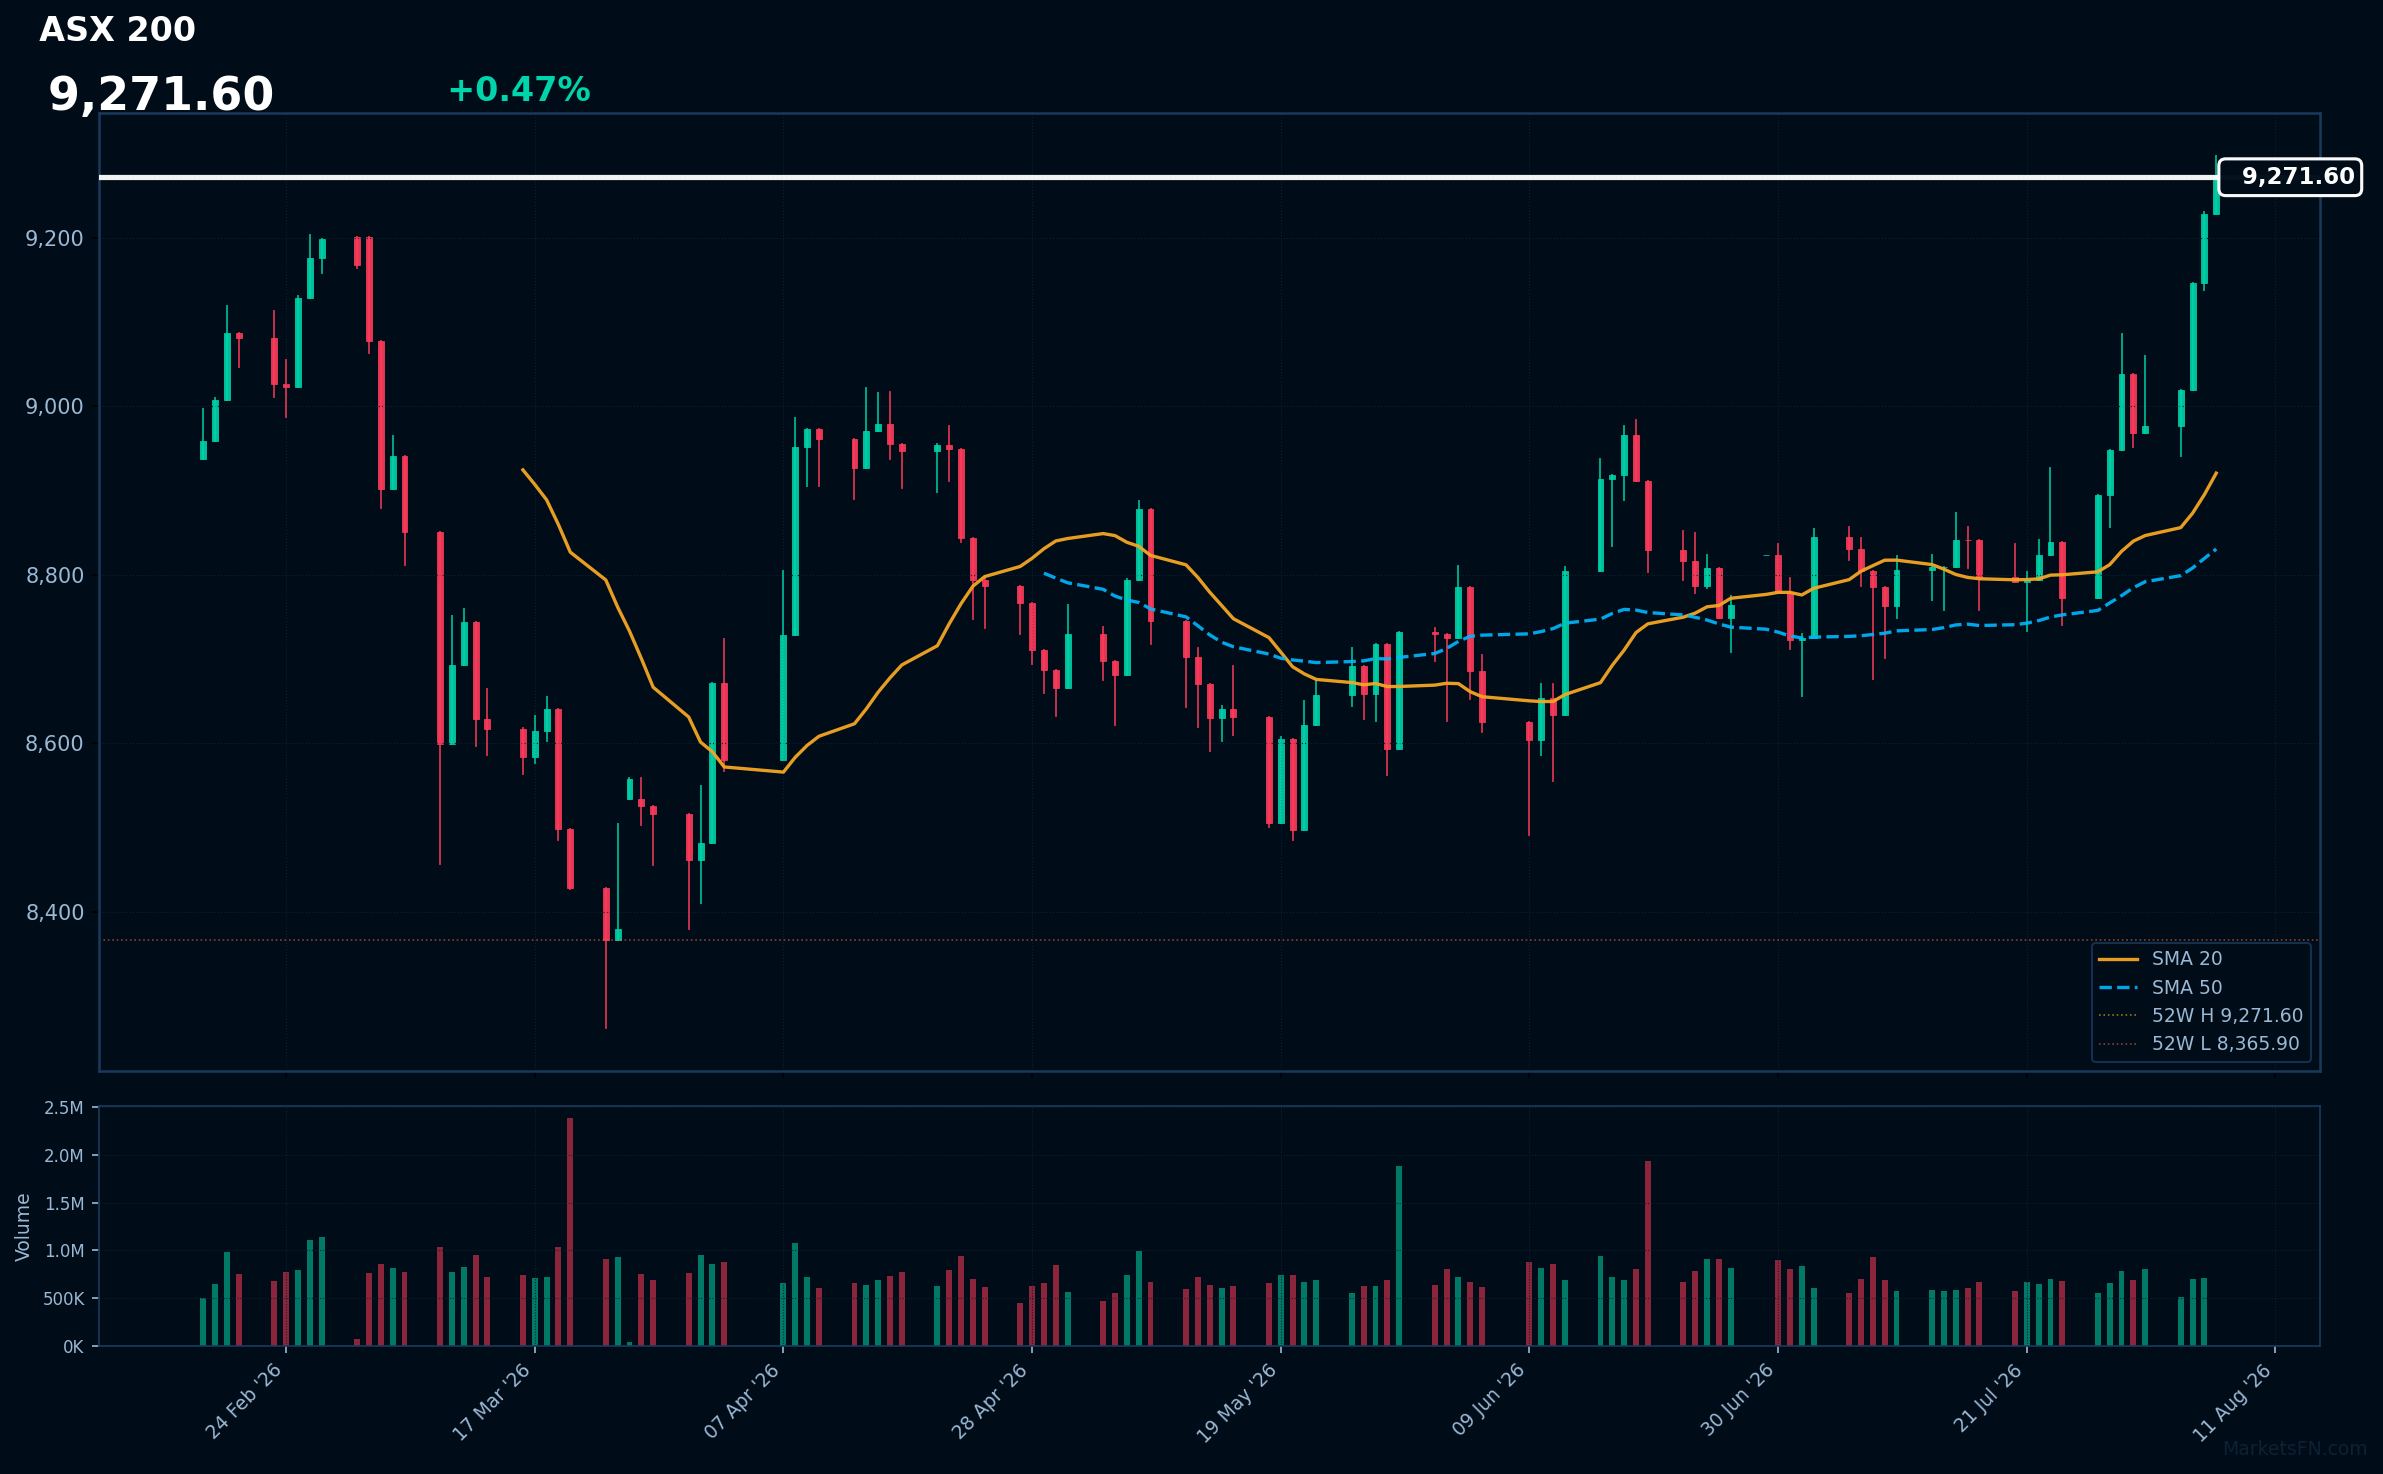Click the tallest red volume bar in March
Image resolution: width=2383 pixels, height=1474 pixels.
coord(570,1232)
